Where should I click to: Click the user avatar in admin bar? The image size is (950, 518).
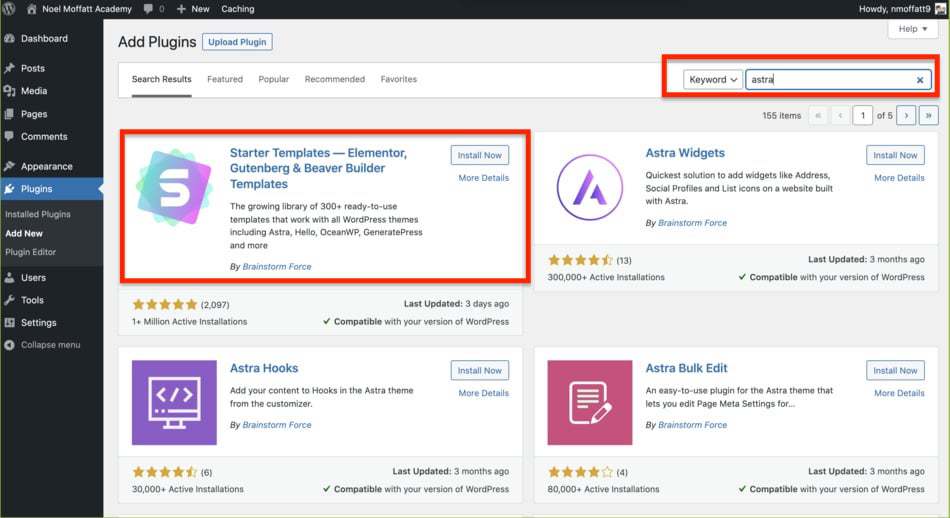click(940, 9)
